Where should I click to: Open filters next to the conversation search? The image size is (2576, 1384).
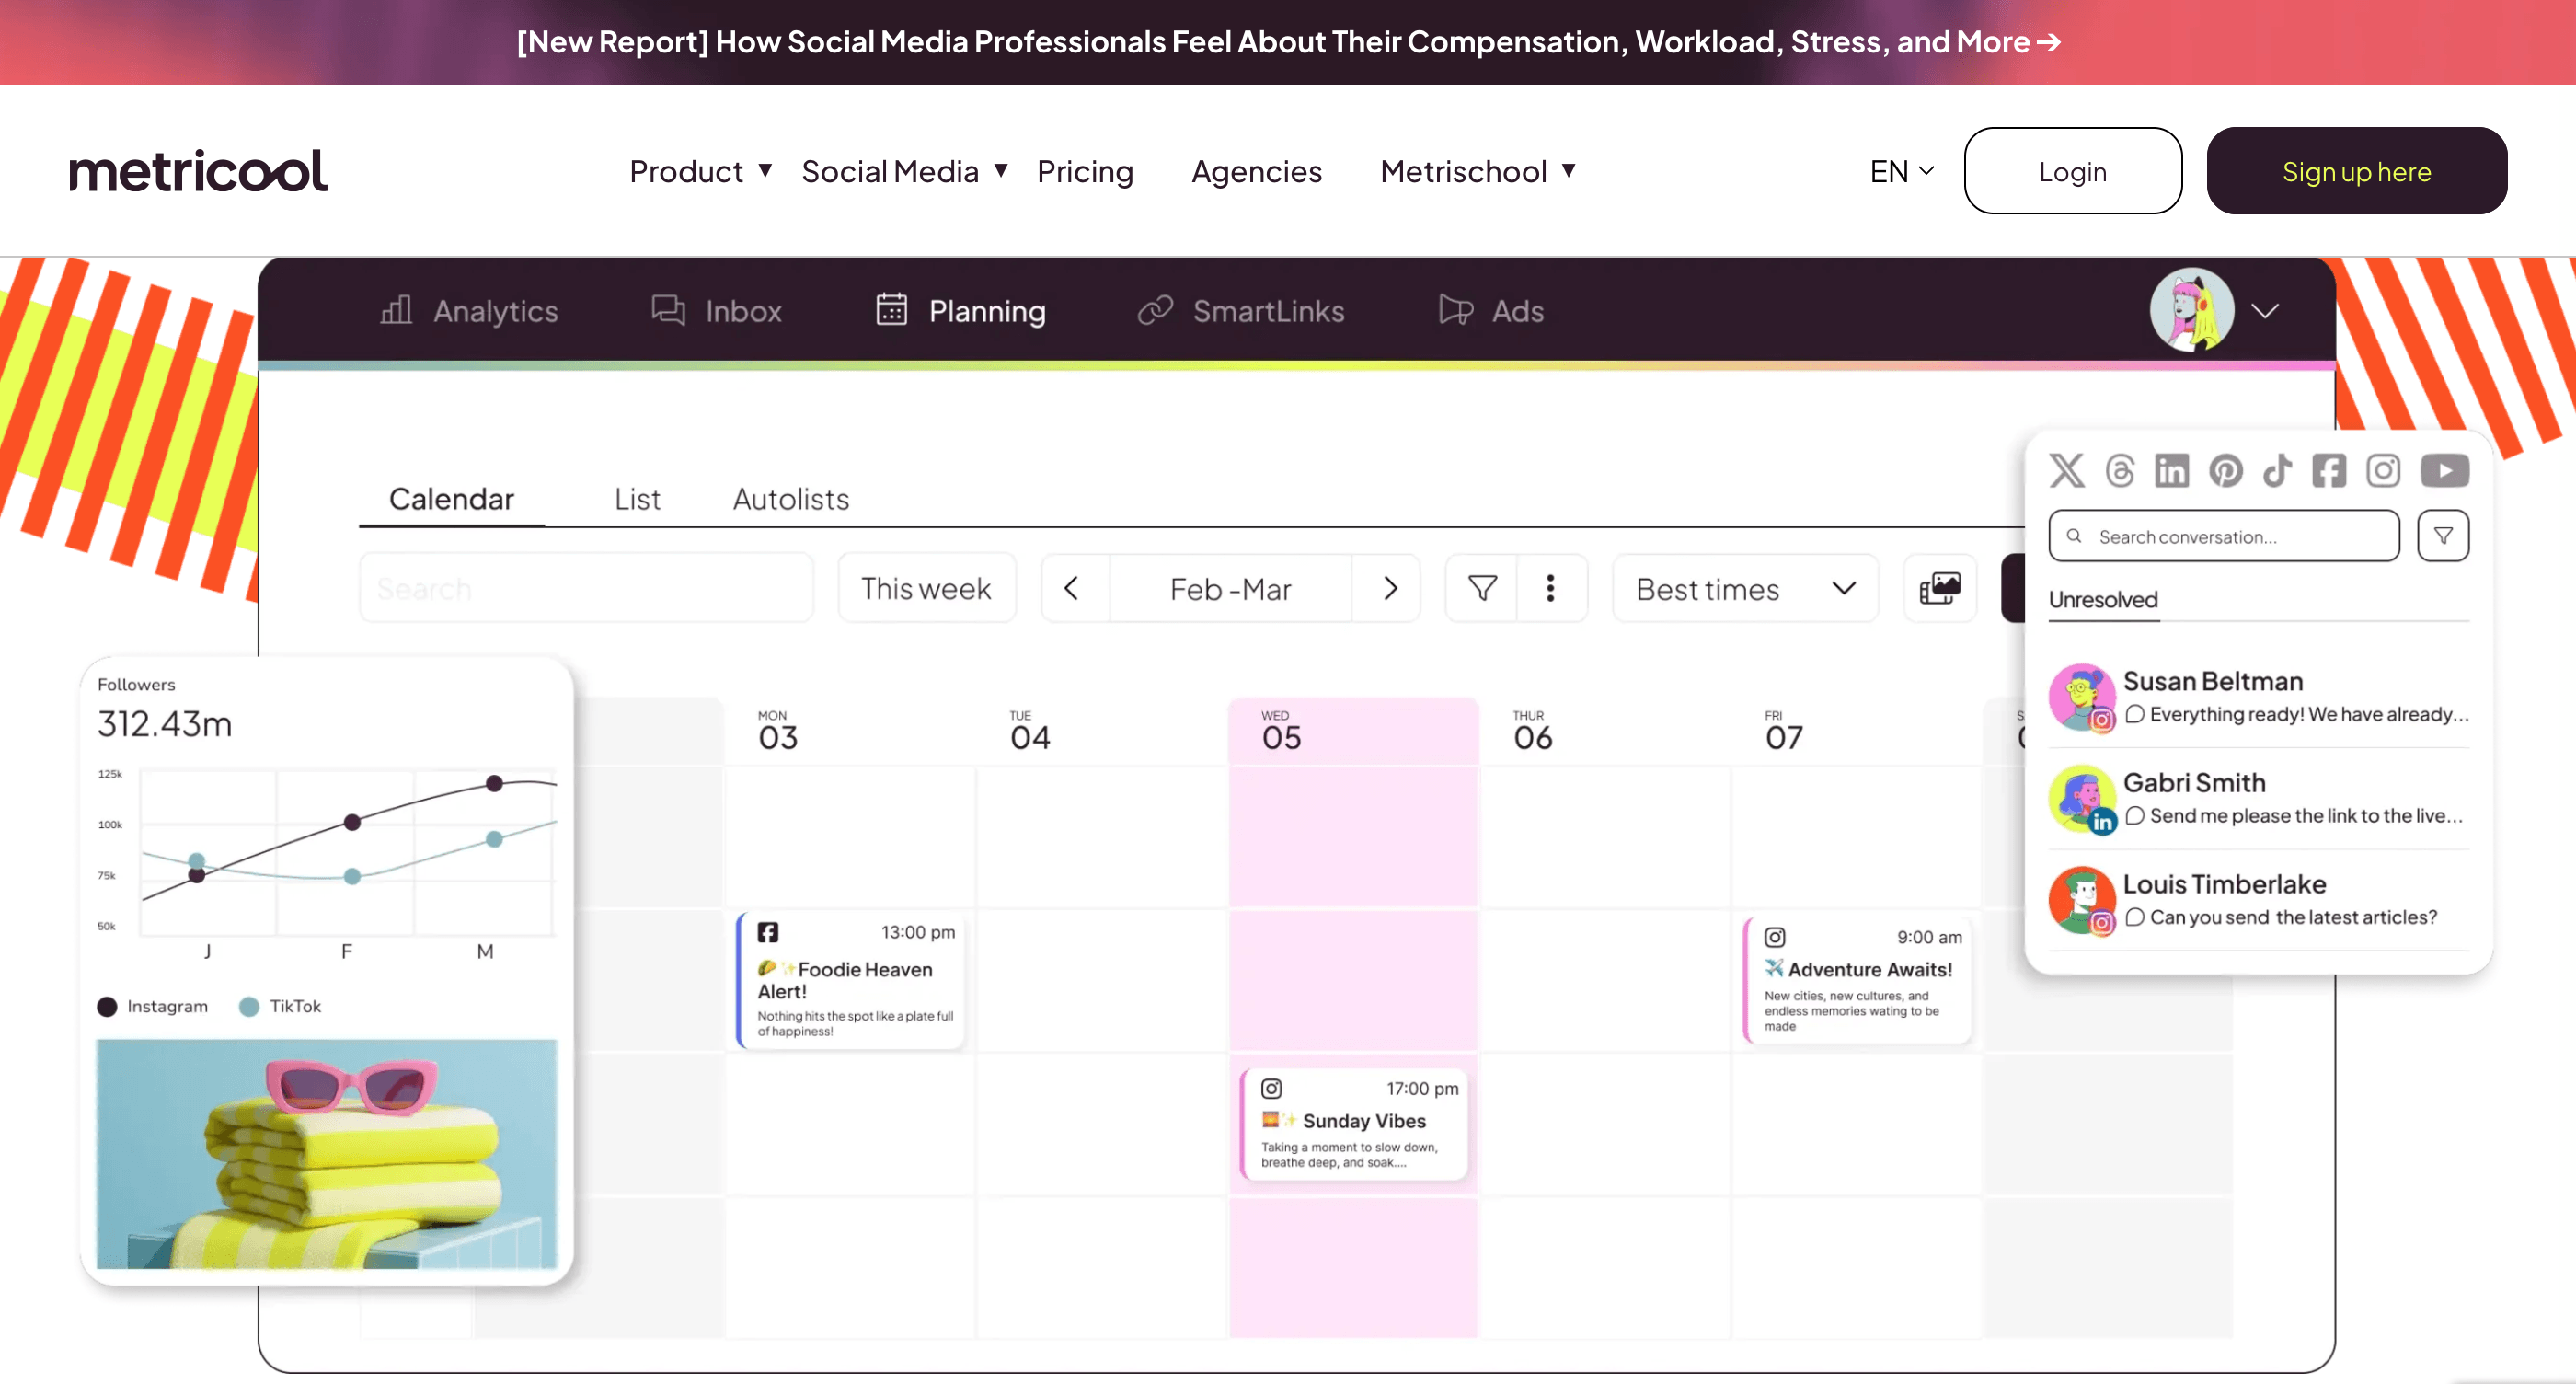2443,535
